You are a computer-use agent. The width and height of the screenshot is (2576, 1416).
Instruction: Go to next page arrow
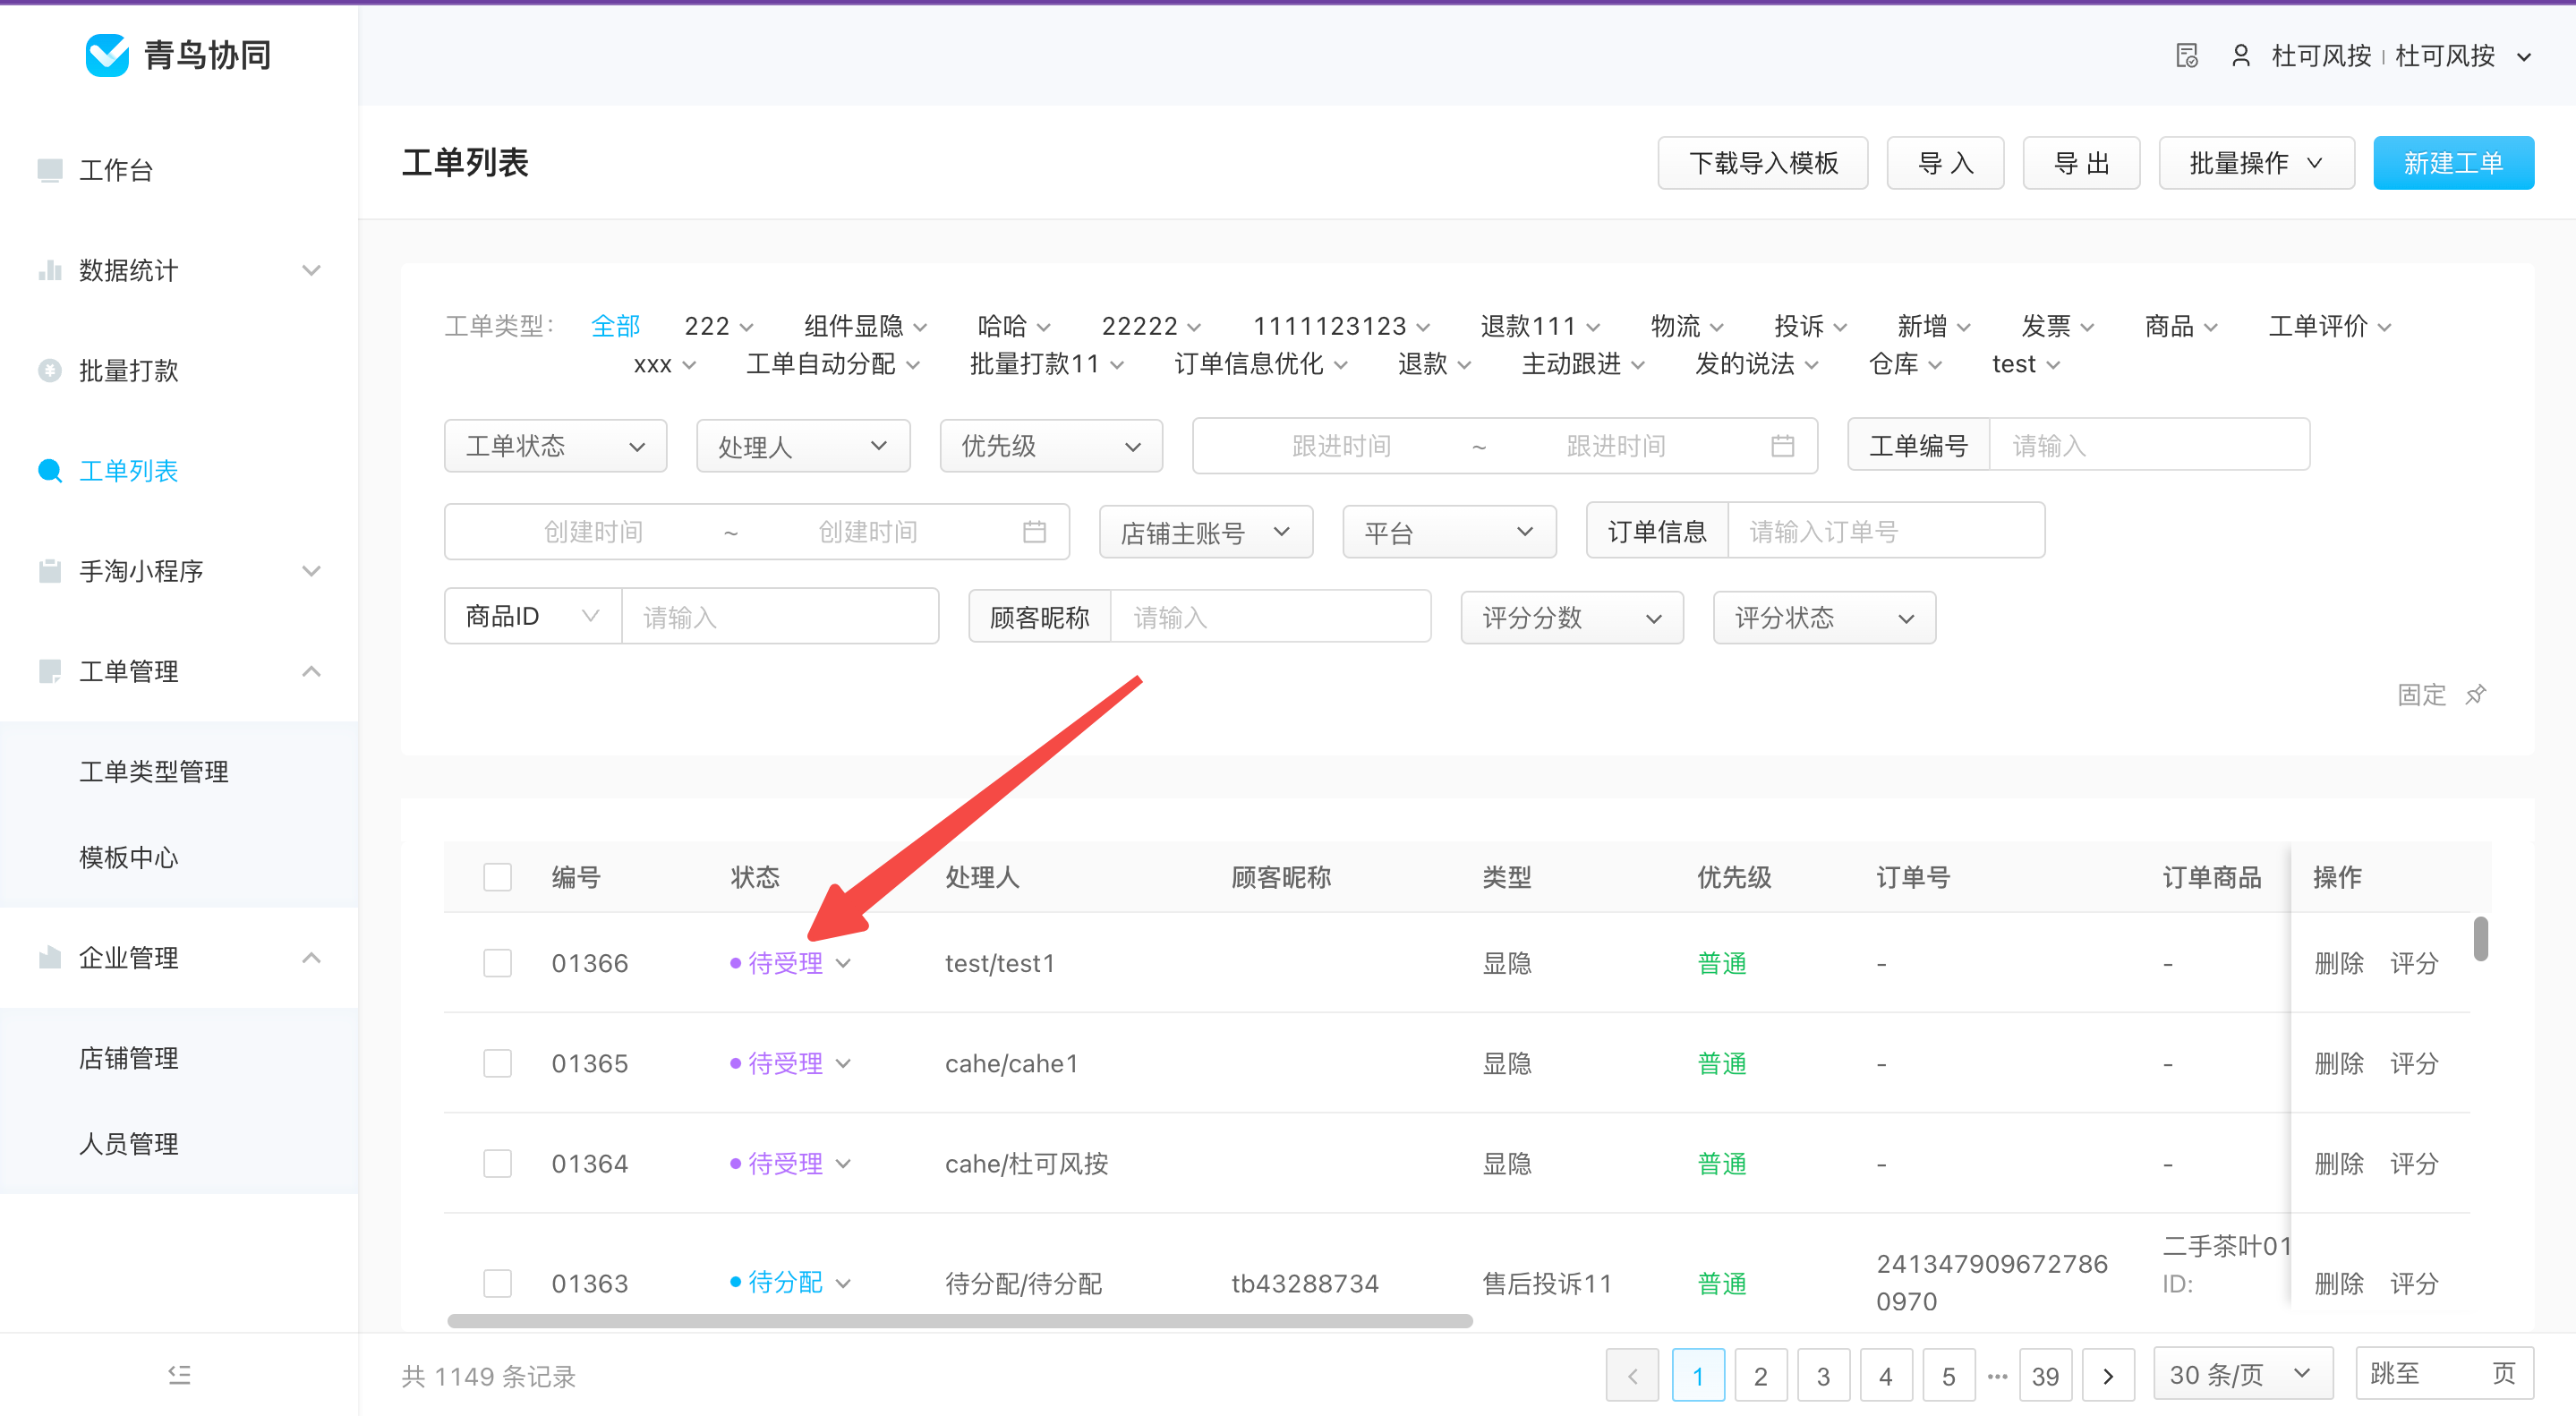click(x=2108, y=1376)
